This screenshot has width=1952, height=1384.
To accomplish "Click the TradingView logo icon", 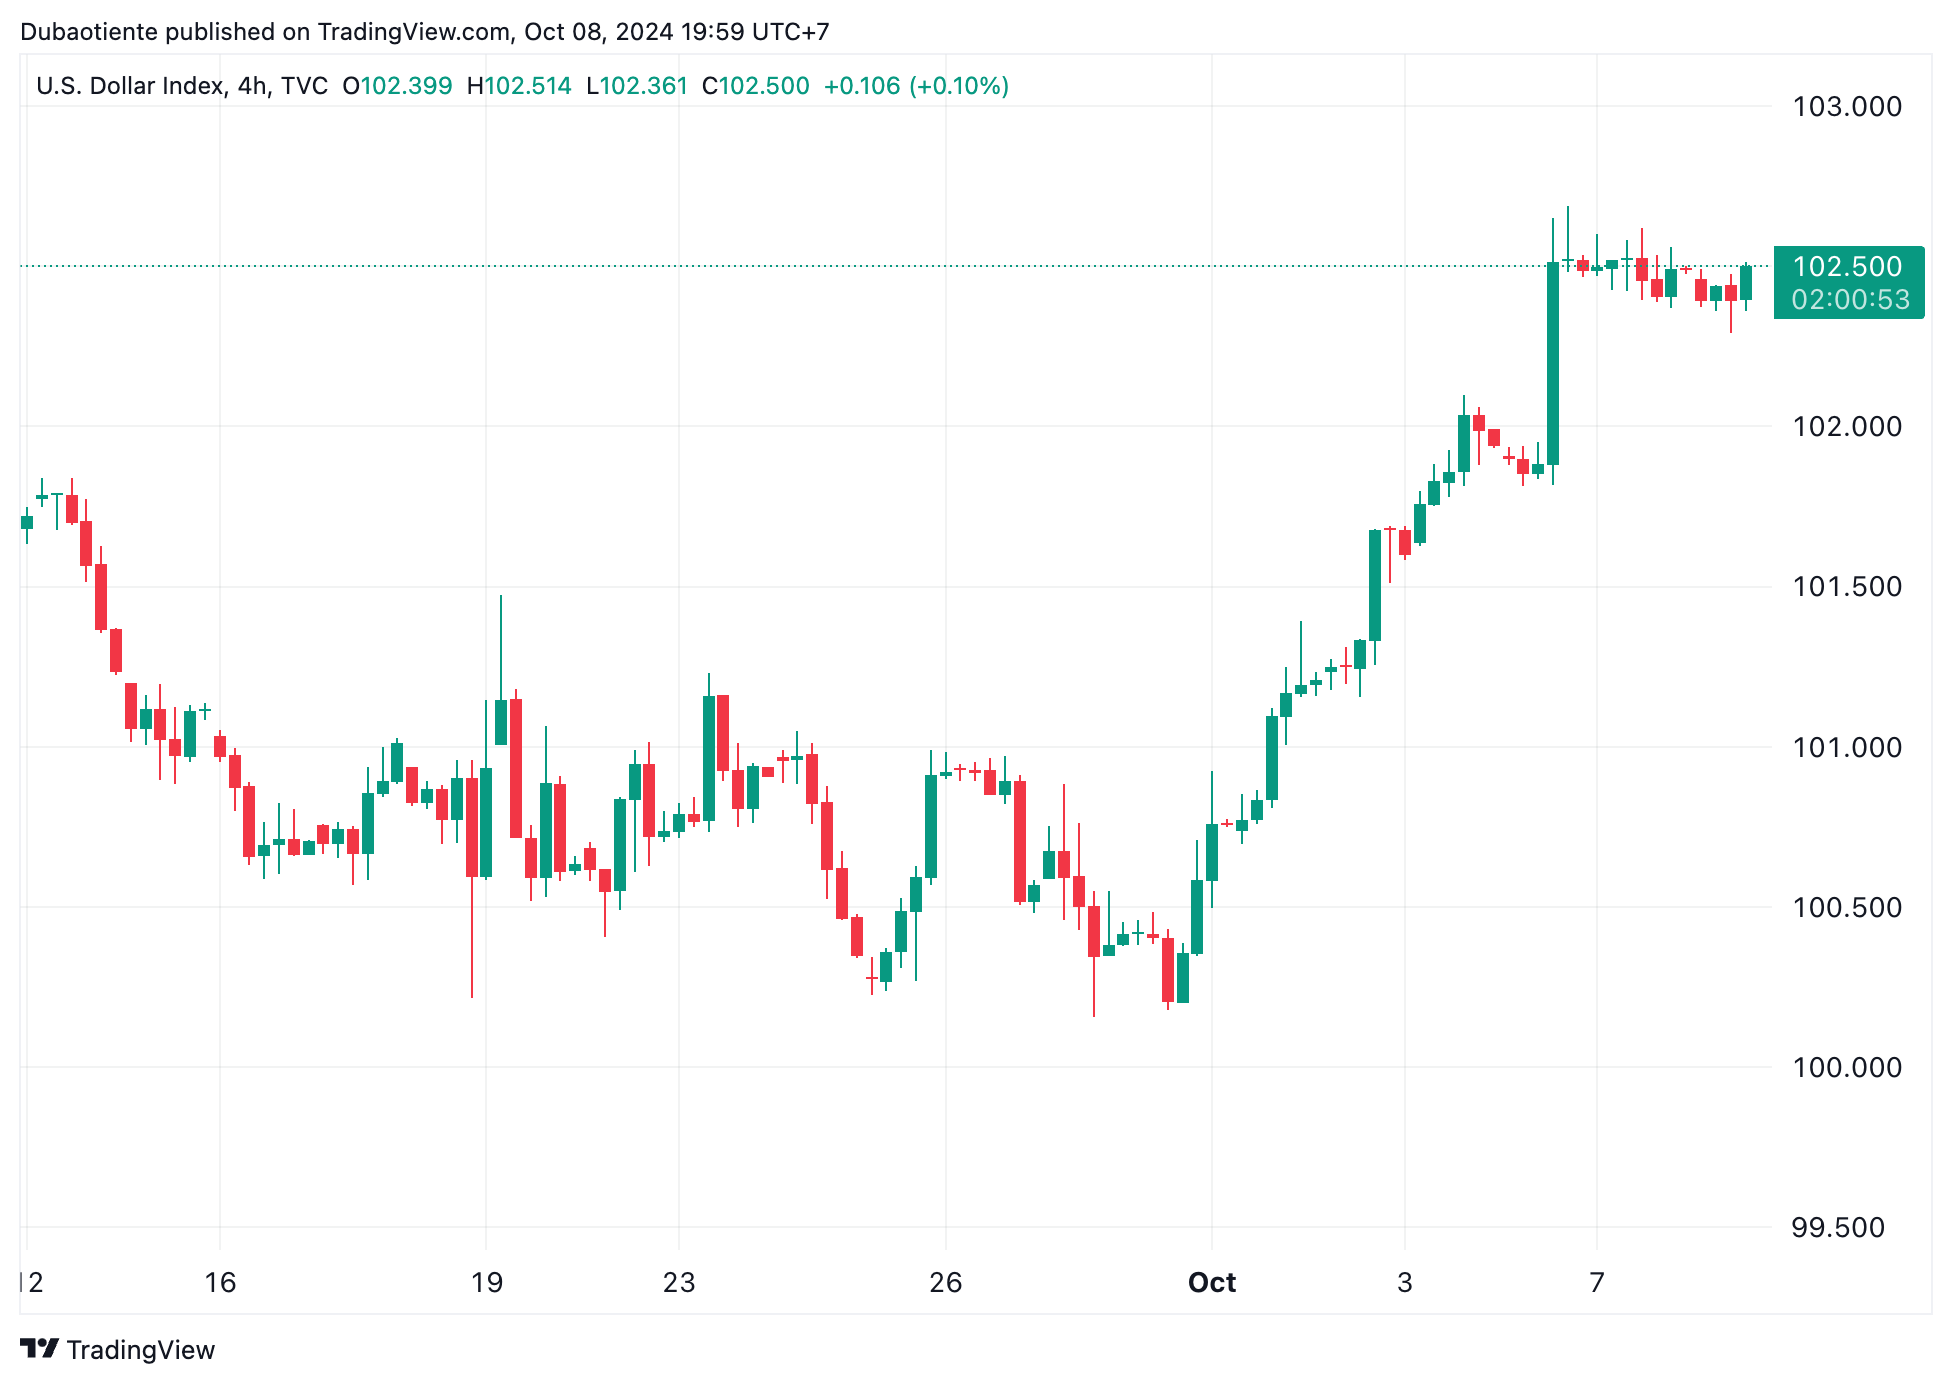I will (39, 1349).
